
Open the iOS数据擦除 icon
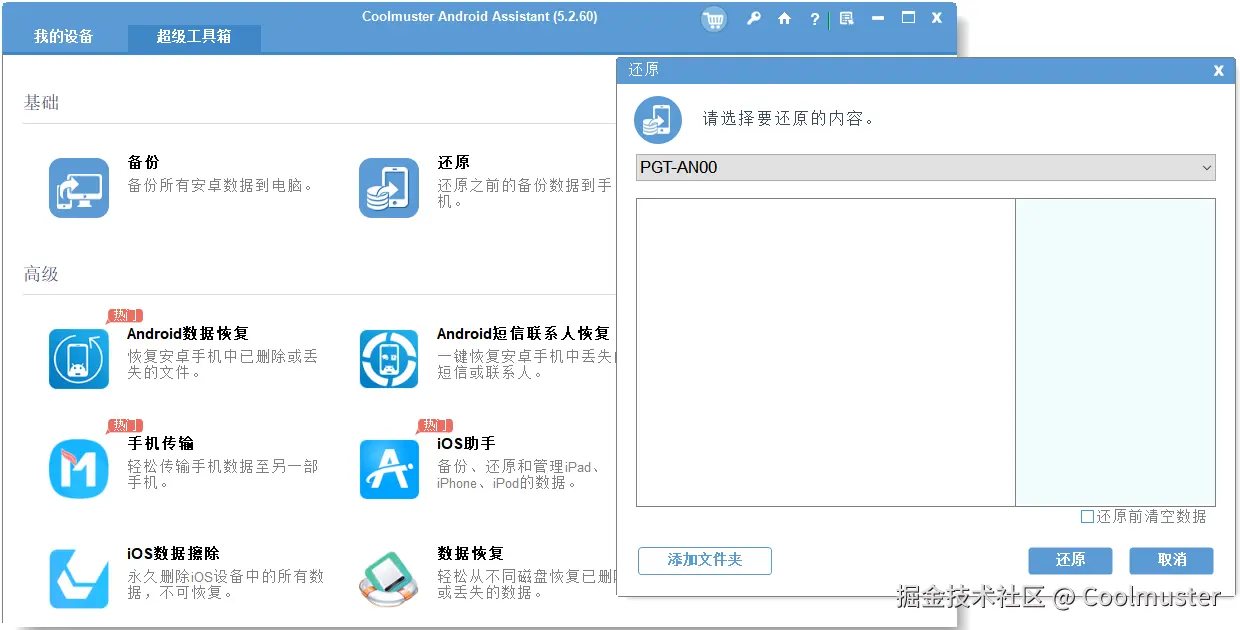(79, 578)
